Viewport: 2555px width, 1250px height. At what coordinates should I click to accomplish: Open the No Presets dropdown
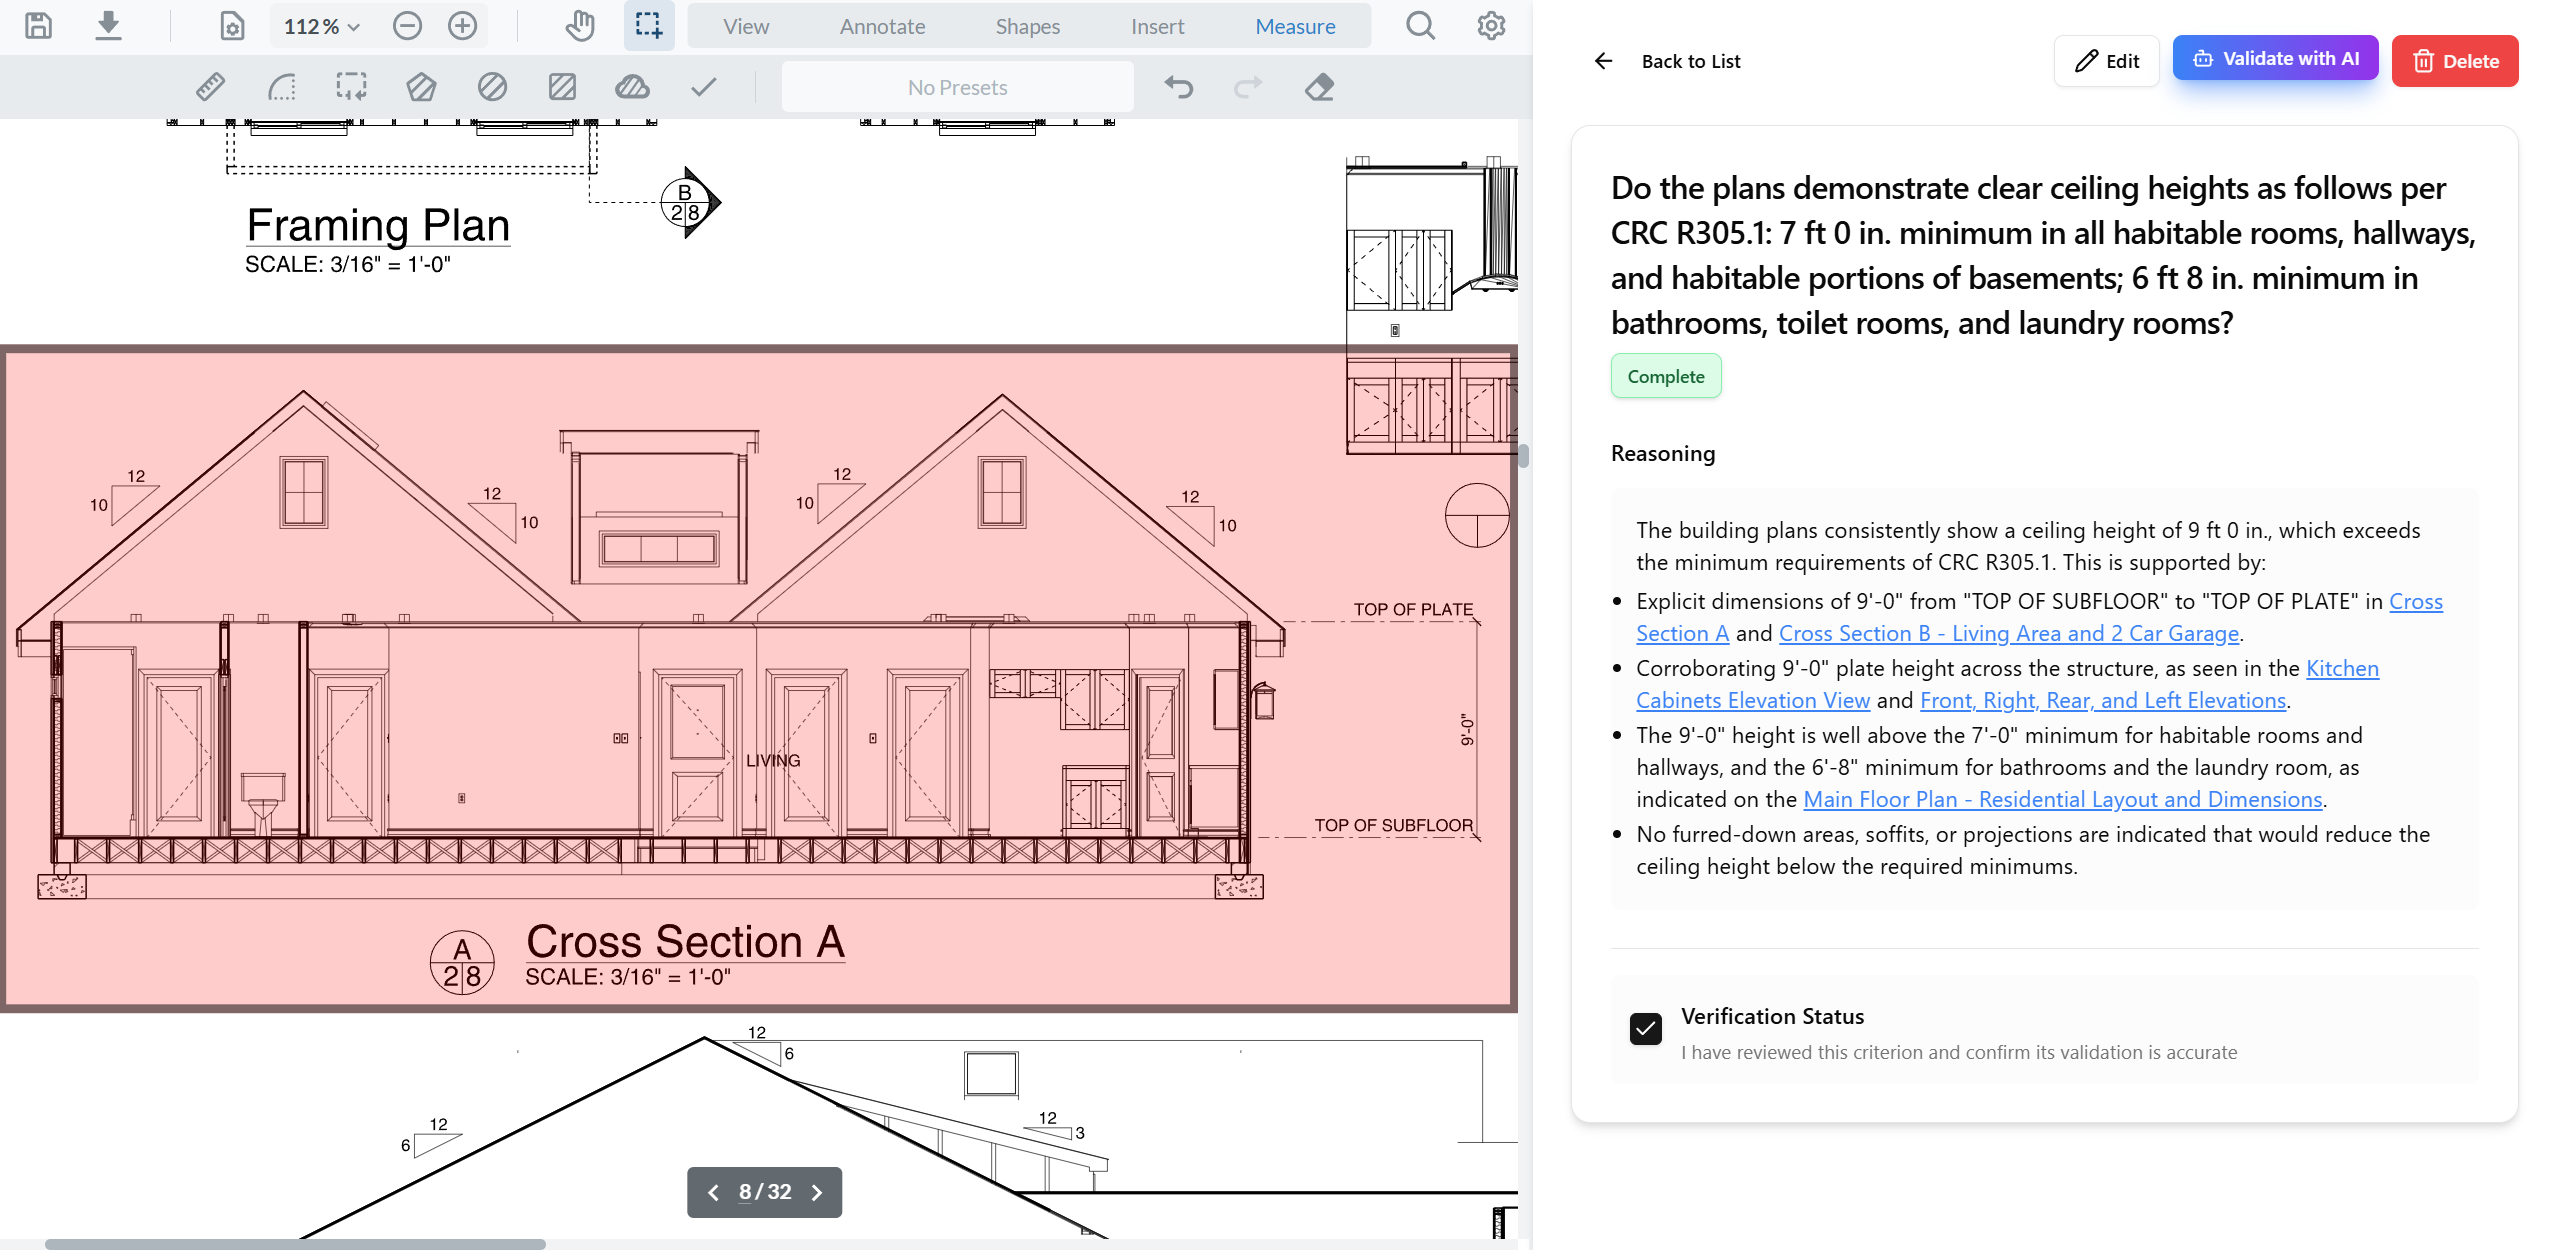957,88
